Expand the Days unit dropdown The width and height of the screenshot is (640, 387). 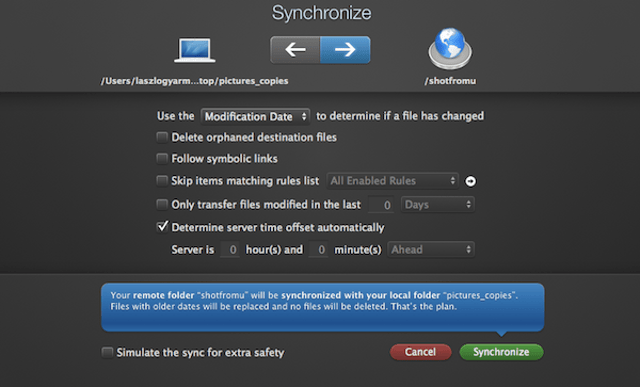tap(438, 204)
